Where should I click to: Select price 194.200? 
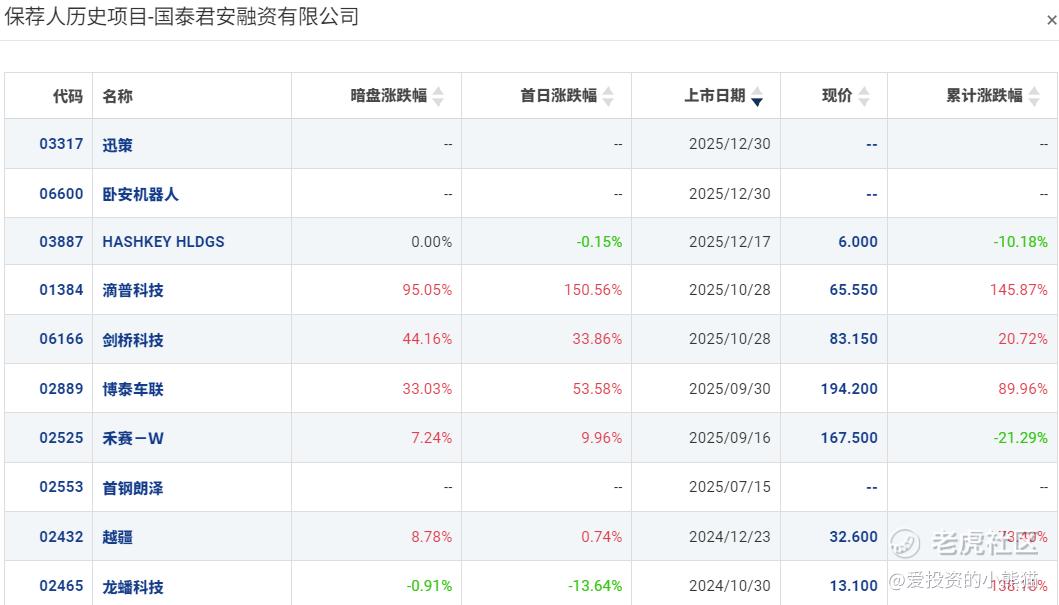pos(849,389)
